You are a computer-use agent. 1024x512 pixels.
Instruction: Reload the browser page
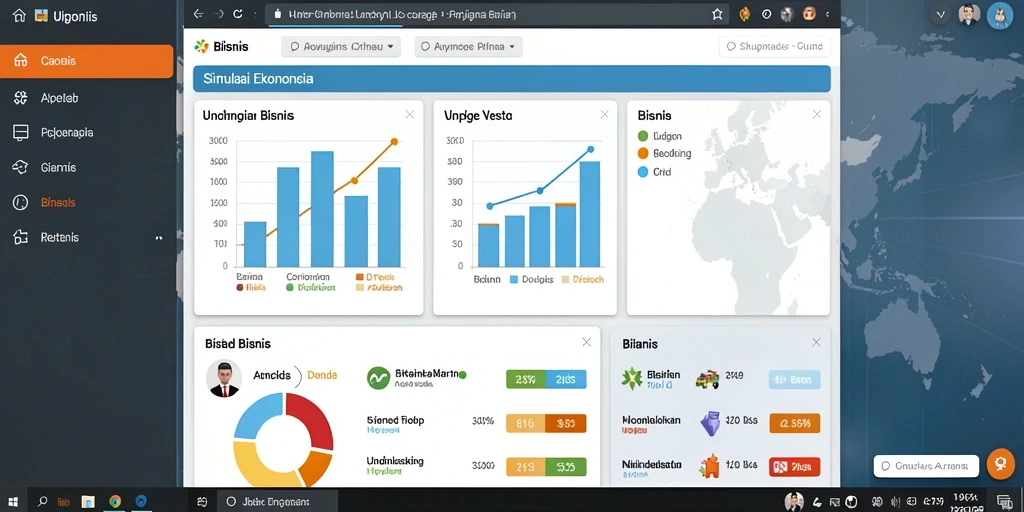tap(238, 14)
